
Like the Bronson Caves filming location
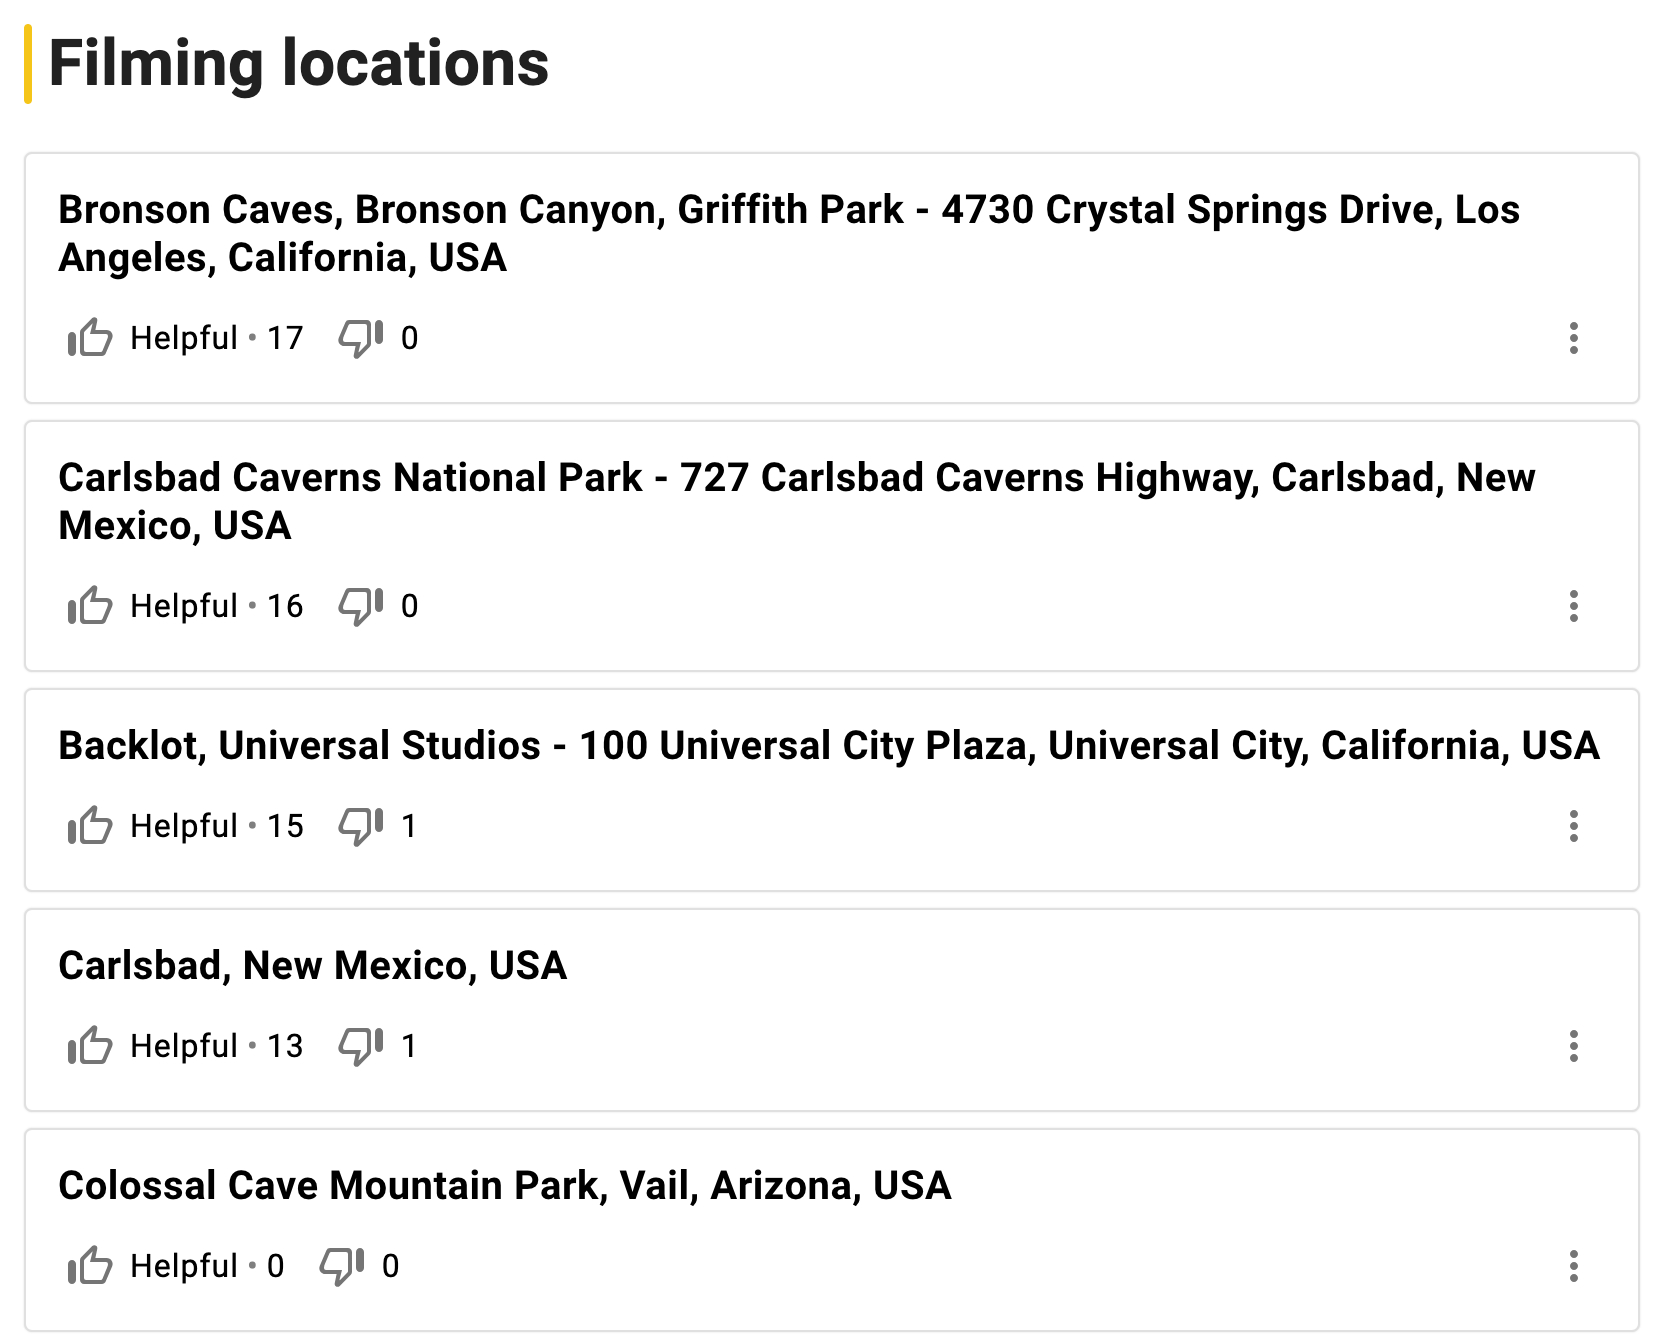tap(90, 338)
